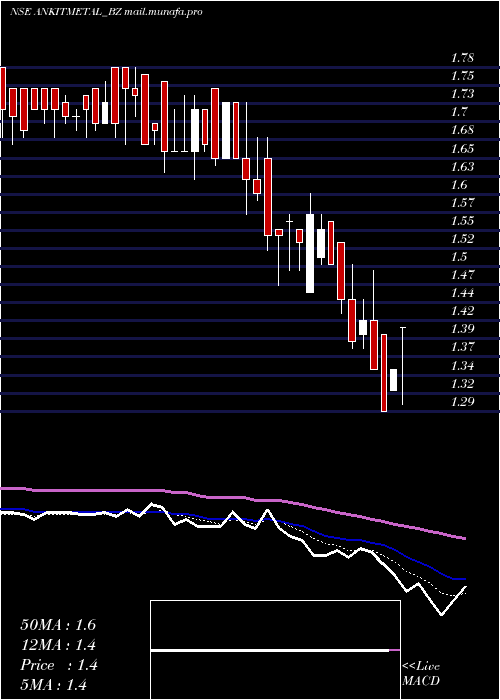Image resolution: width=500 pixels, height=700 pixels.
Task: Click the 1.52 price axis label
Action: [x=462, y=238]
